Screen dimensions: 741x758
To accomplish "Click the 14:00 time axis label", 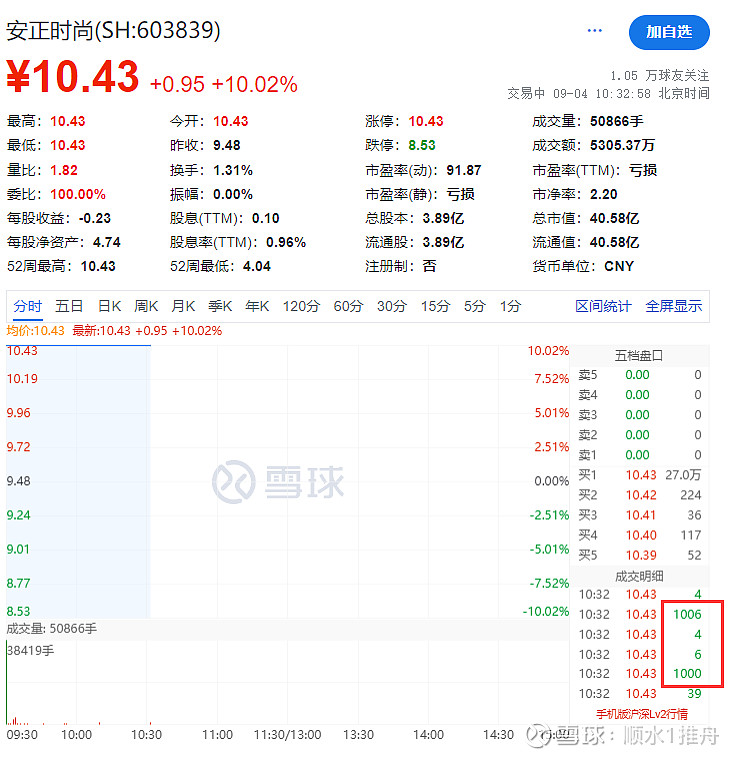I will tap(428, 735).
